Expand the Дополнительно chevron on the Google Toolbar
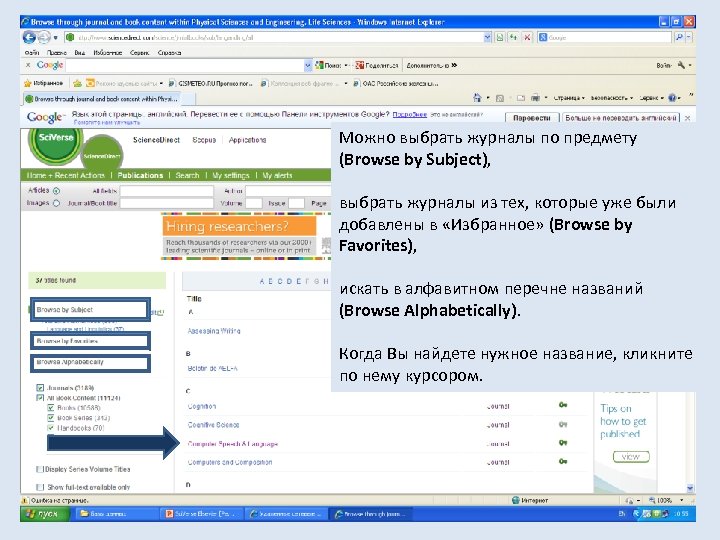This screenshot has width=720, height=540. (x=454, y=65)
